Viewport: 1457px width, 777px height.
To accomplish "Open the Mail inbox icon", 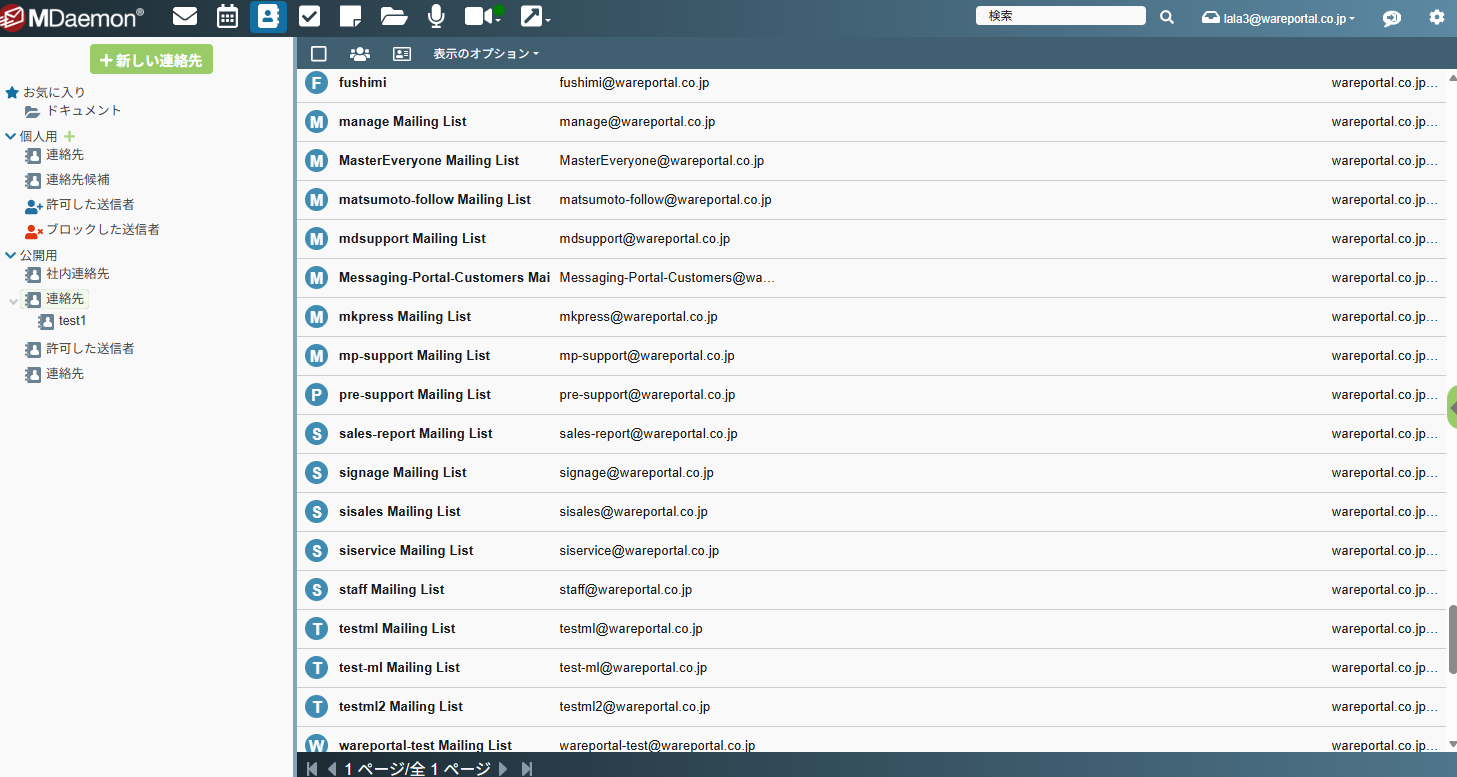I will tap(185, 16).
